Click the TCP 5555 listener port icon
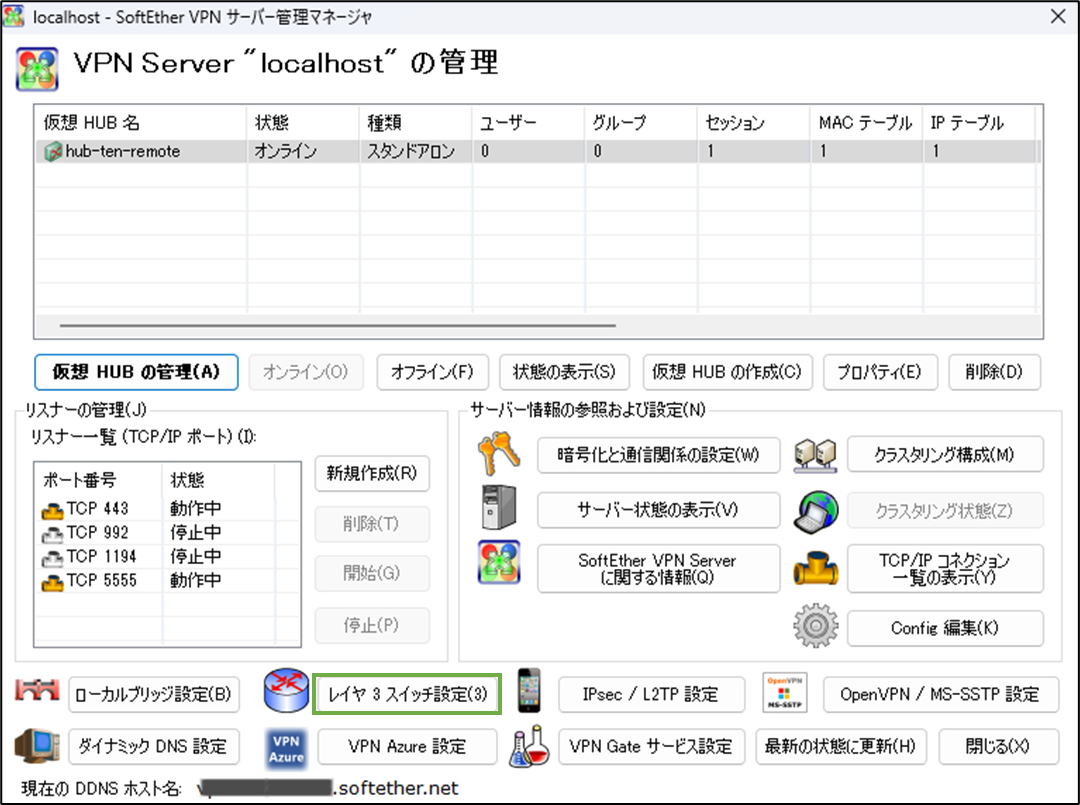This screenshot has height=805, width=1080. 52,583
